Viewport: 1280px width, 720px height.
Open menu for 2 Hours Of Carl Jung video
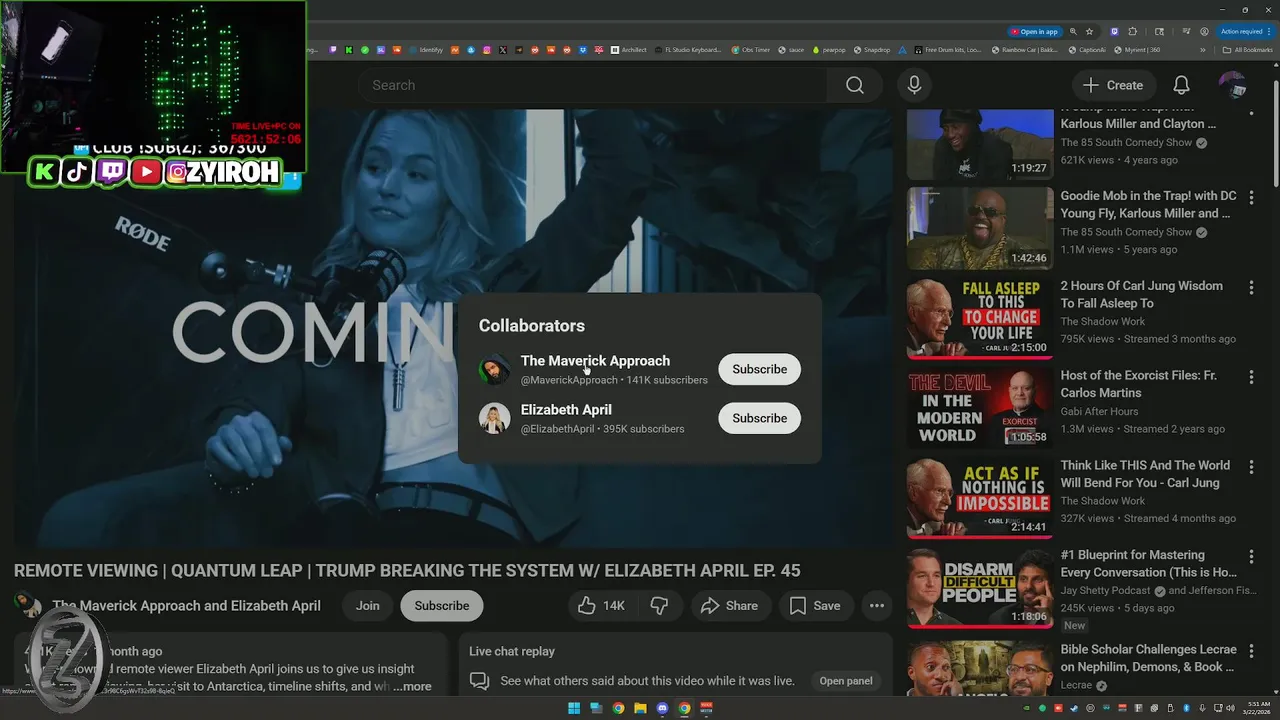[1251, 287]
